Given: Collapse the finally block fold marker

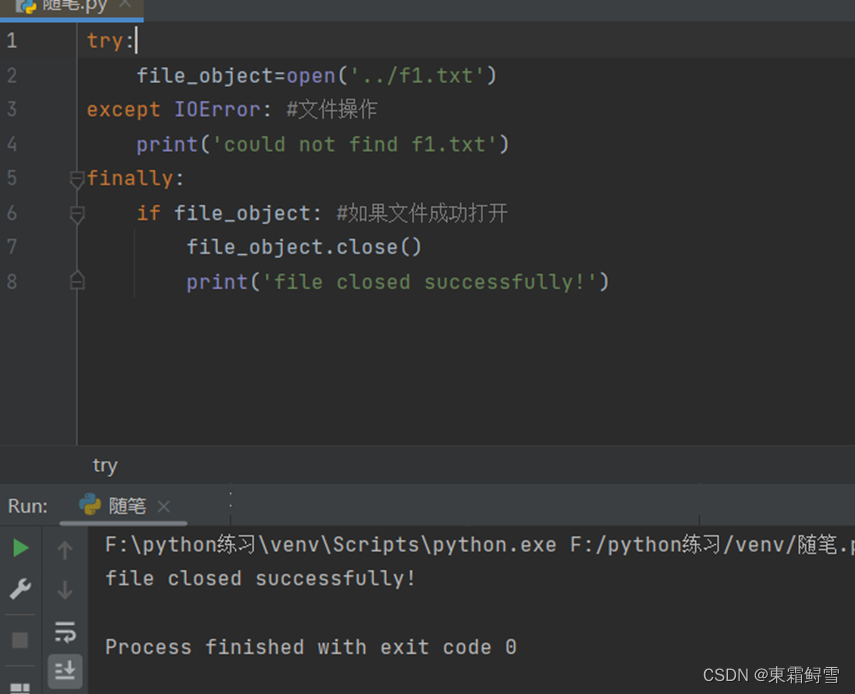Looking at the screenshot, I should 77,179.
